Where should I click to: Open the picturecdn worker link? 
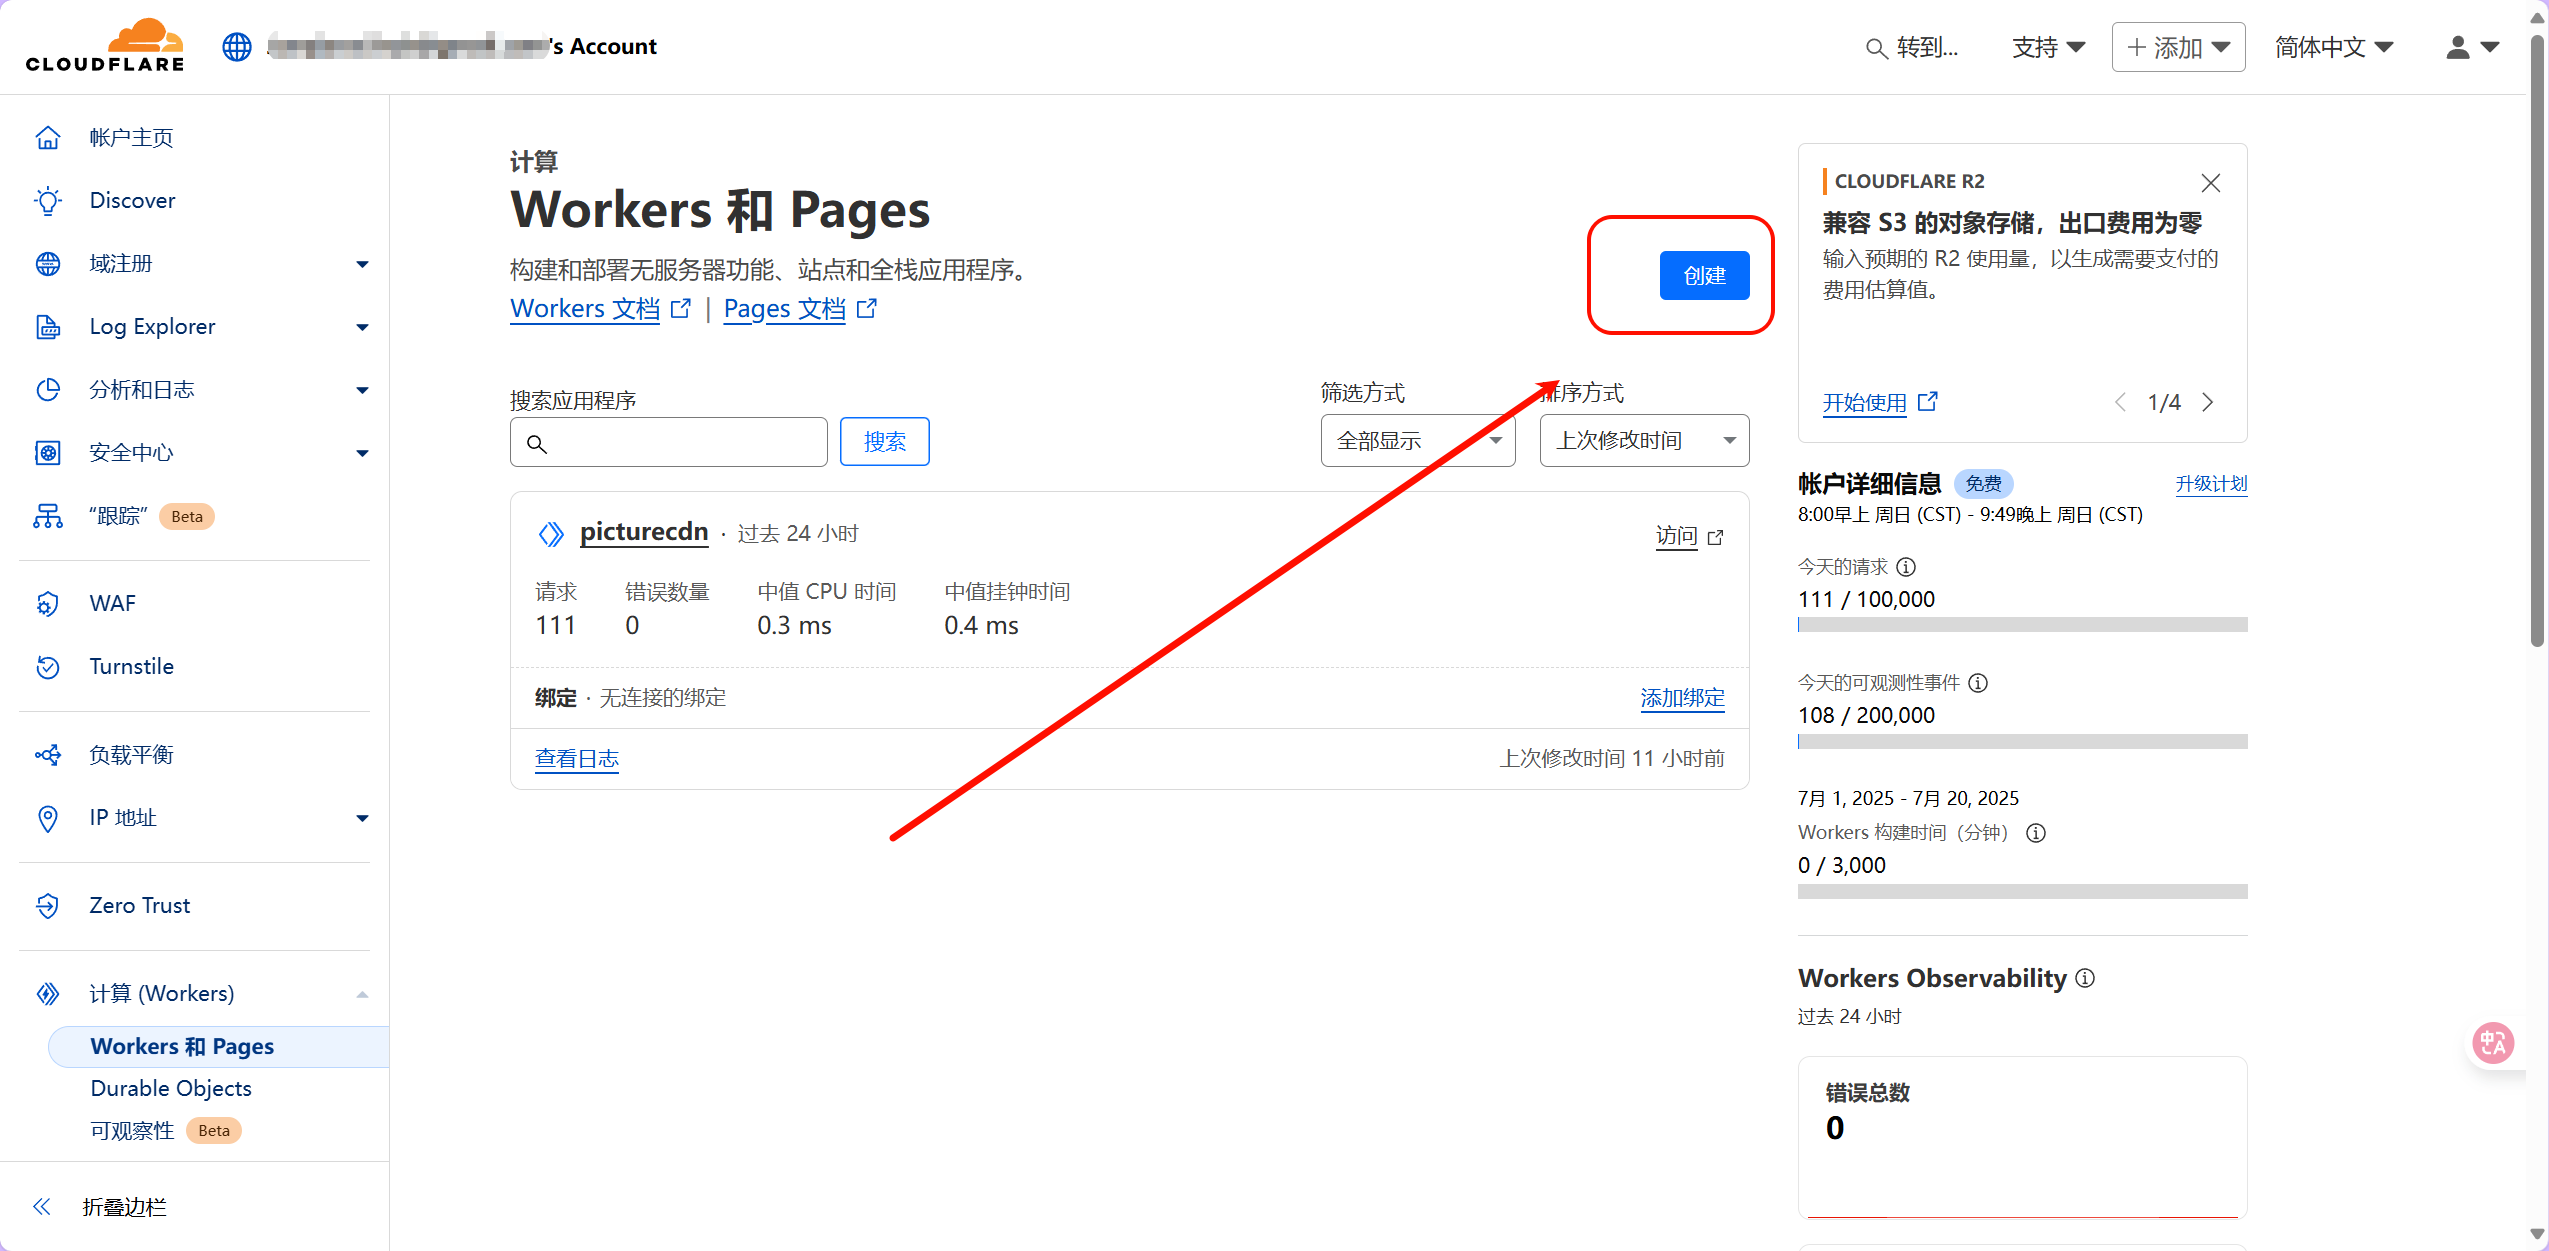point(644,532)
